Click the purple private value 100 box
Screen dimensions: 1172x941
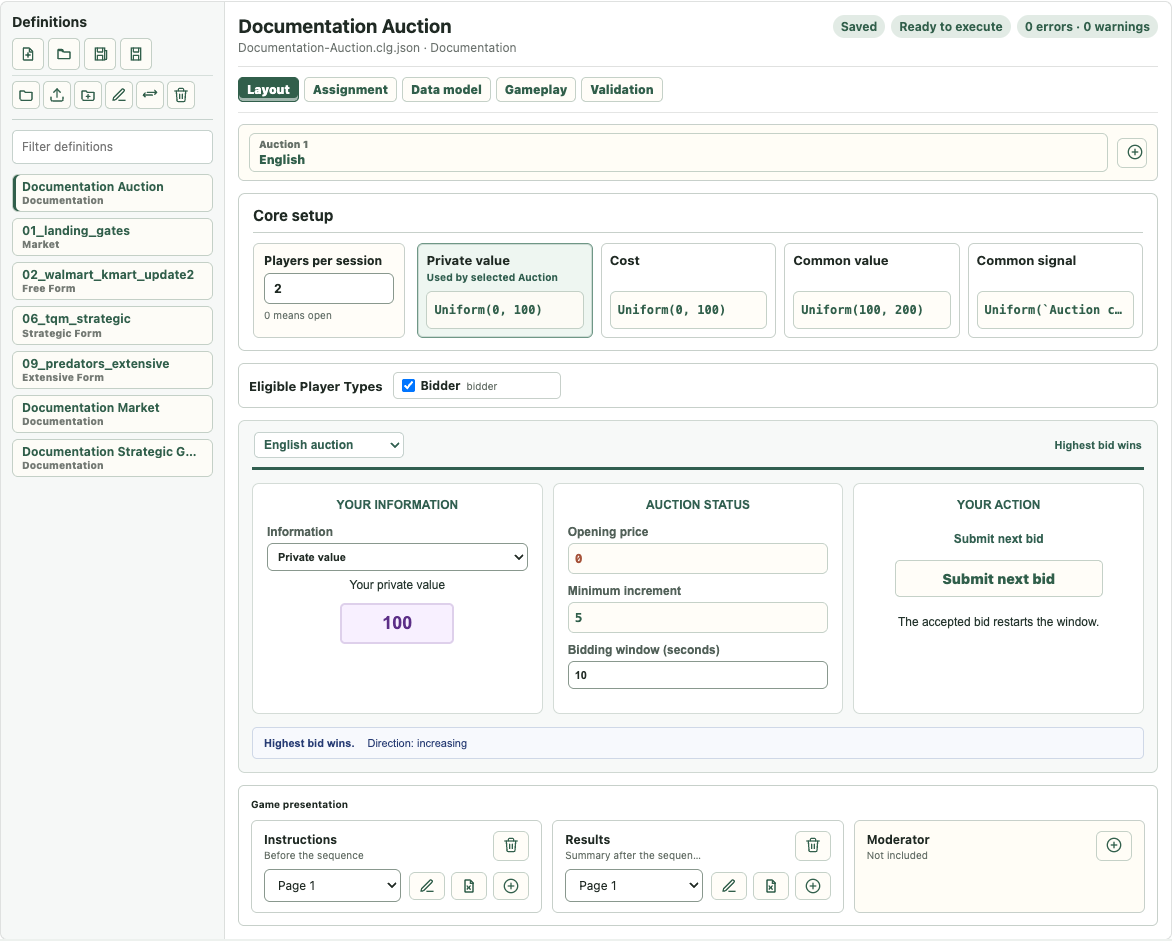[x=397, y=623]
